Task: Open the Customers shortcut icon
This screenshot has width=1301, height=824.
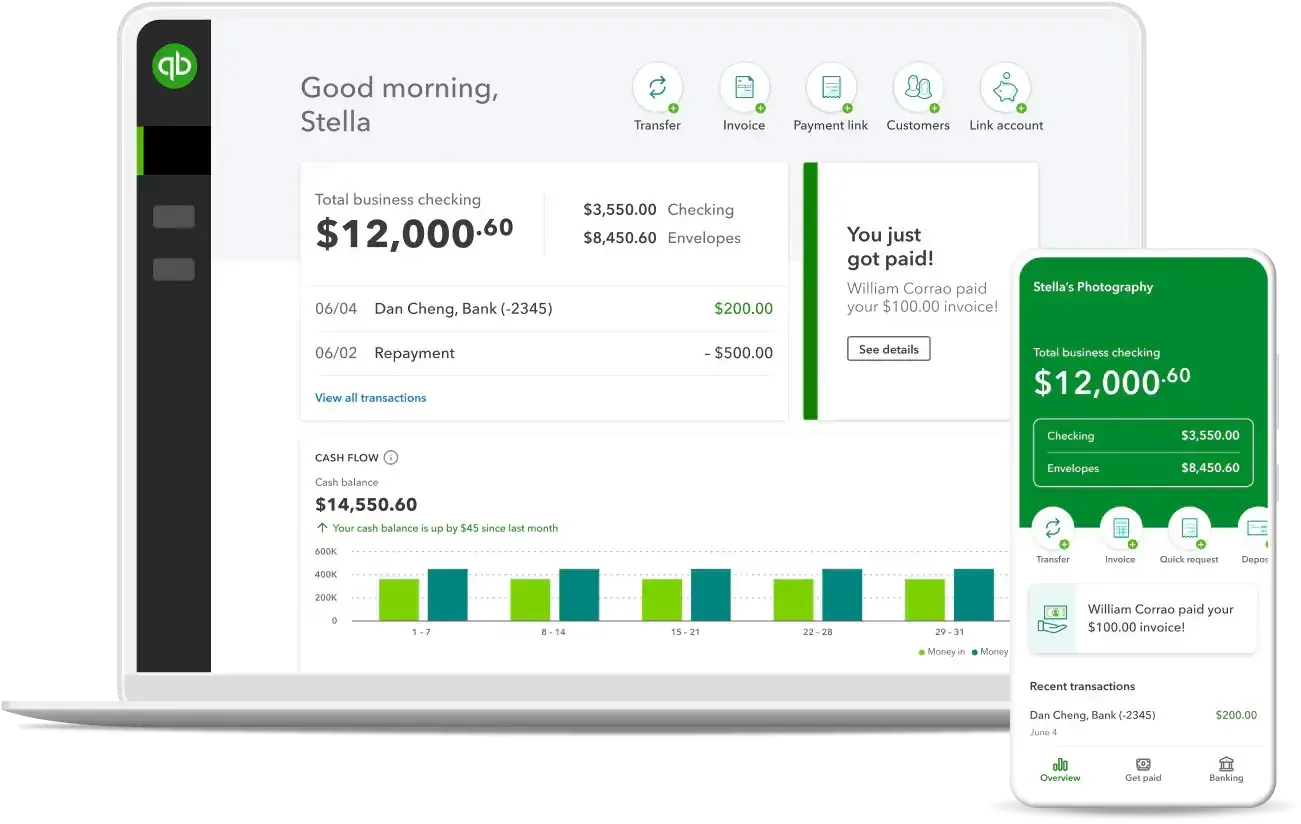Action: (x=917, y=88)
